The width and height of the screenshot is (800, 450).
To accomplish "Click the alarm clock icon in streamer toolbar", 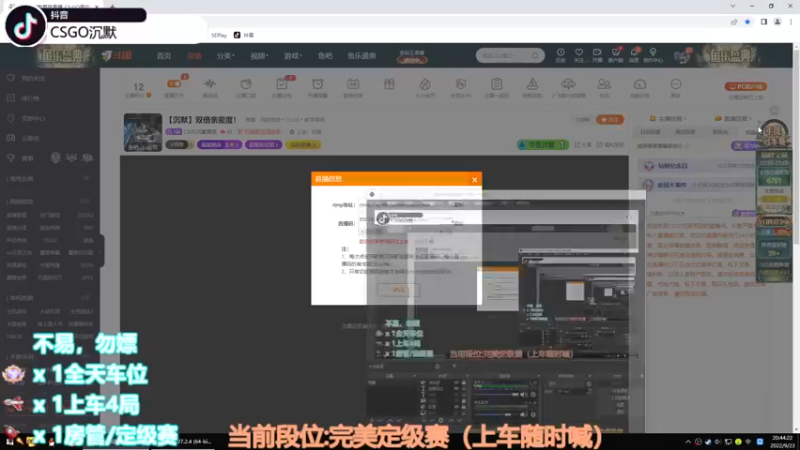I will tap(317, 84).
